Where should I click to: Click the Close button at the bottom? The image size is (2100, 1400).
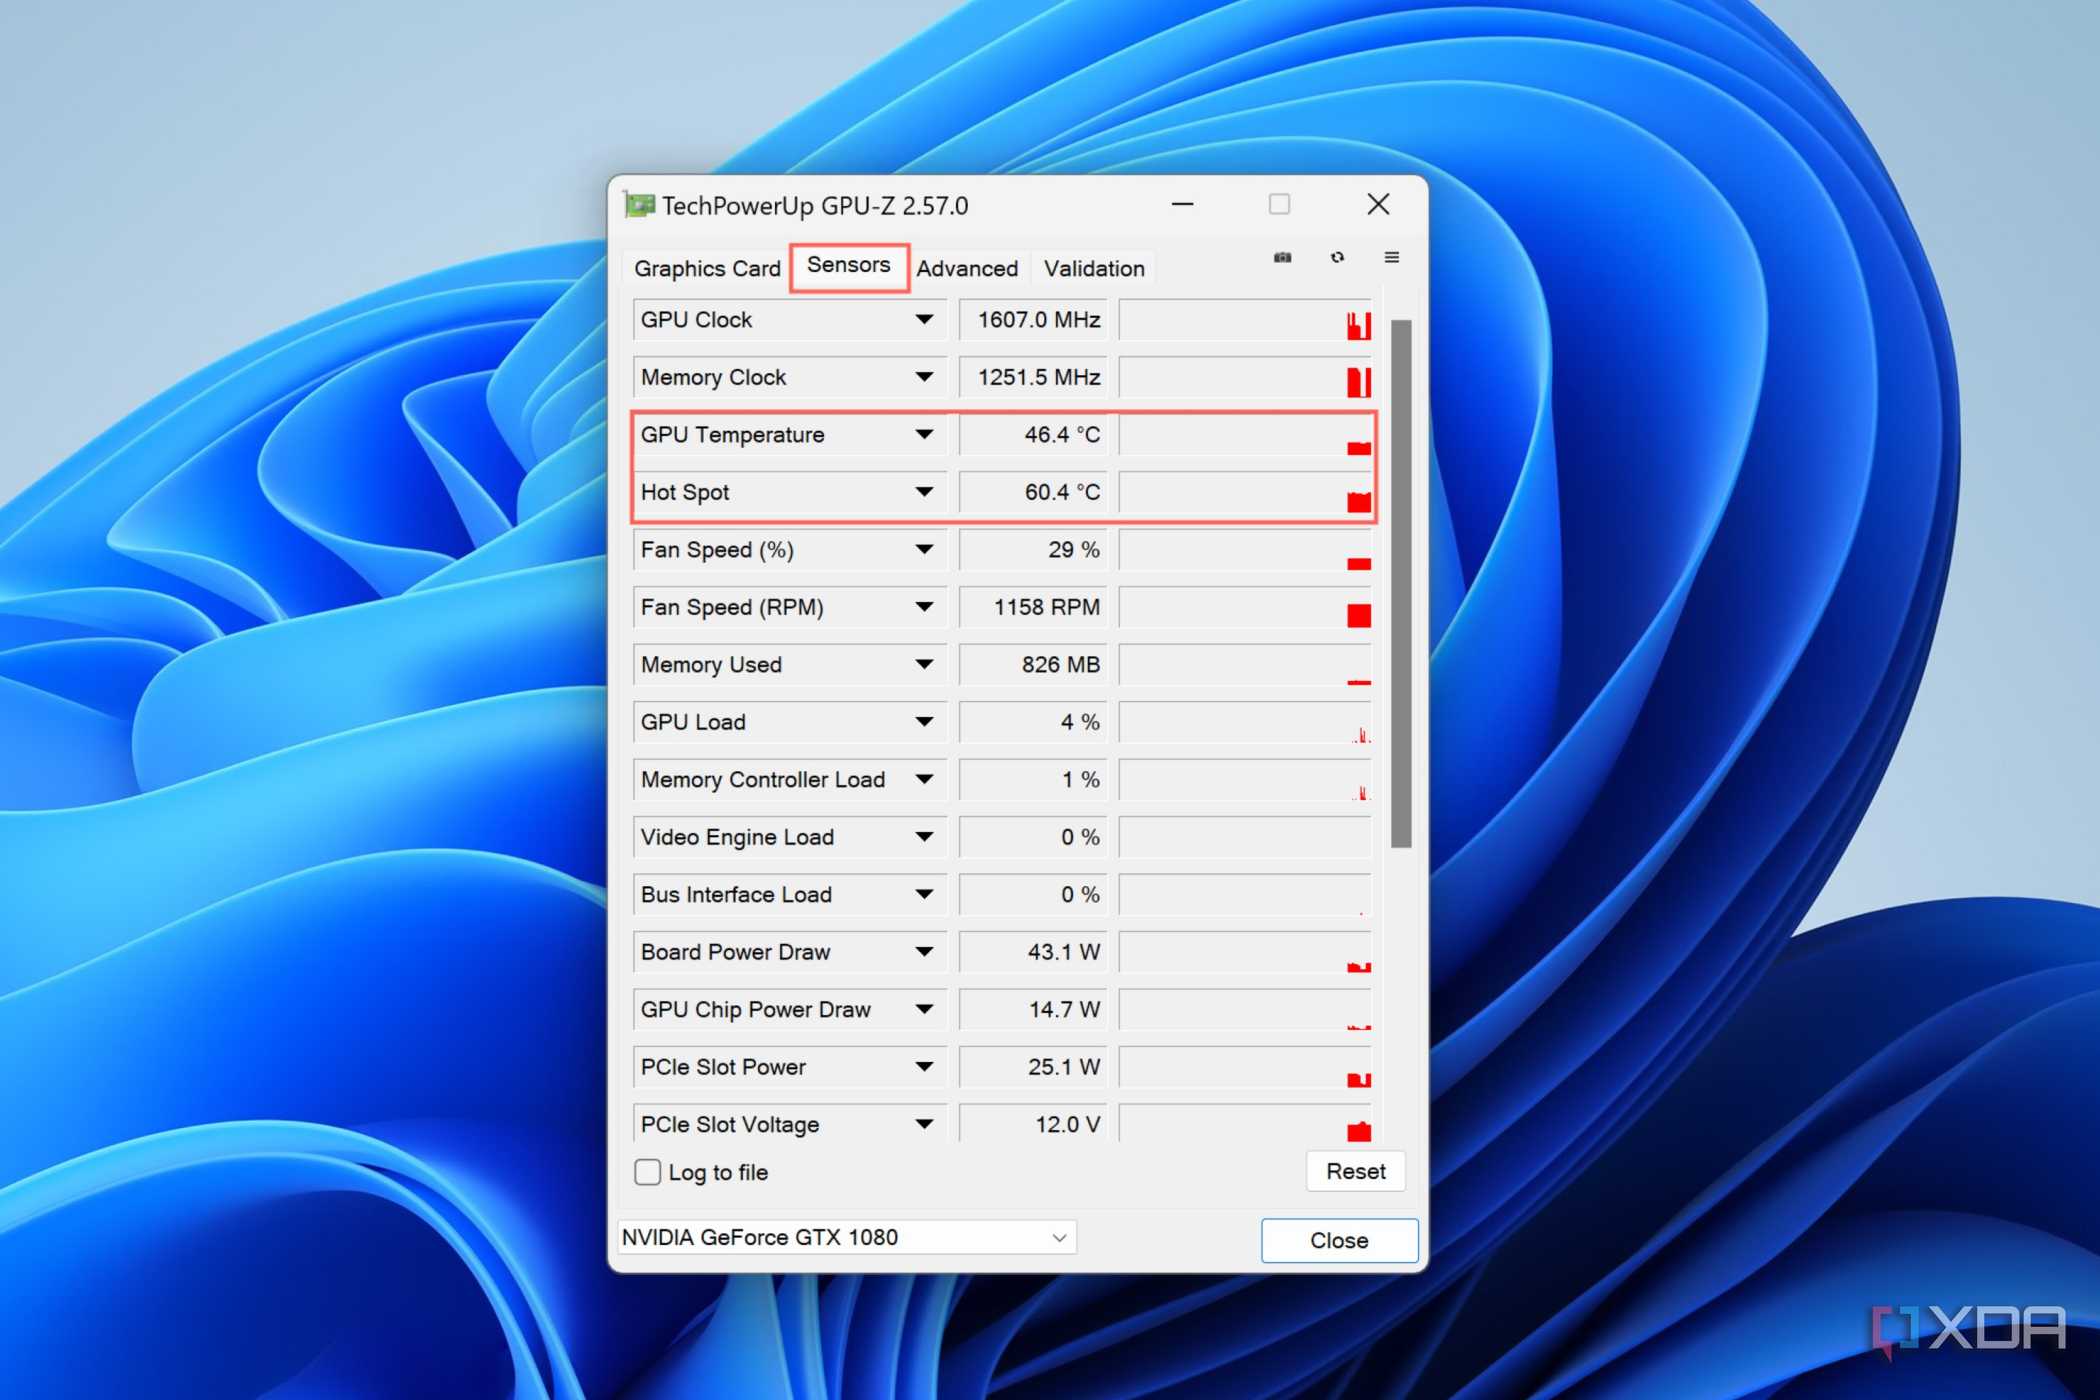pyautogui.click(x=1339, y=1241)
